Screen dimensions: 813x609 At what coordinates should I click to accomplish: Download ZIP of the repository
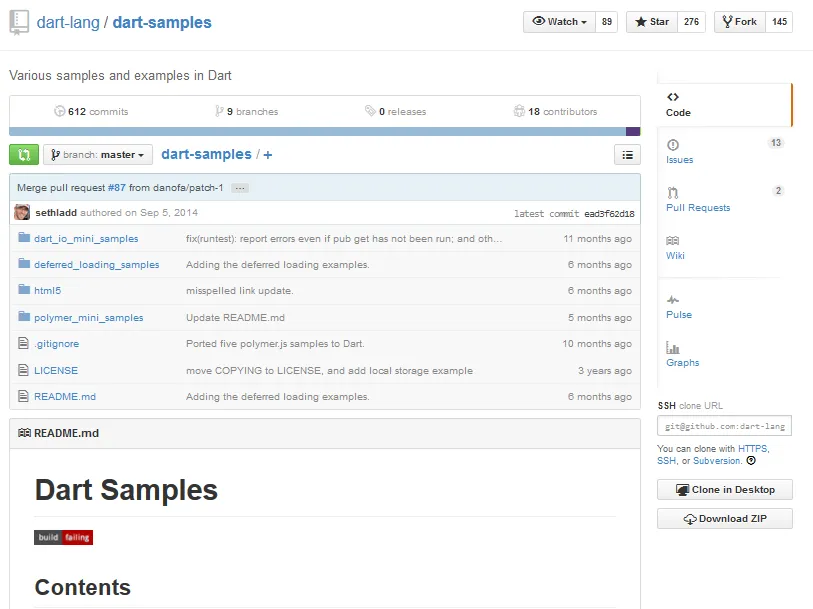(x=724, y=518)
